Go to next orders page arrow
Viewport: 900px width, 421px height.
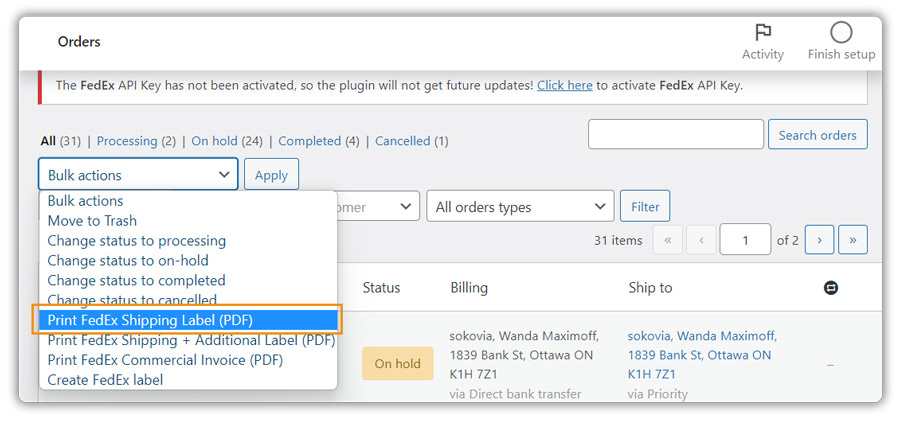(819, 240)
